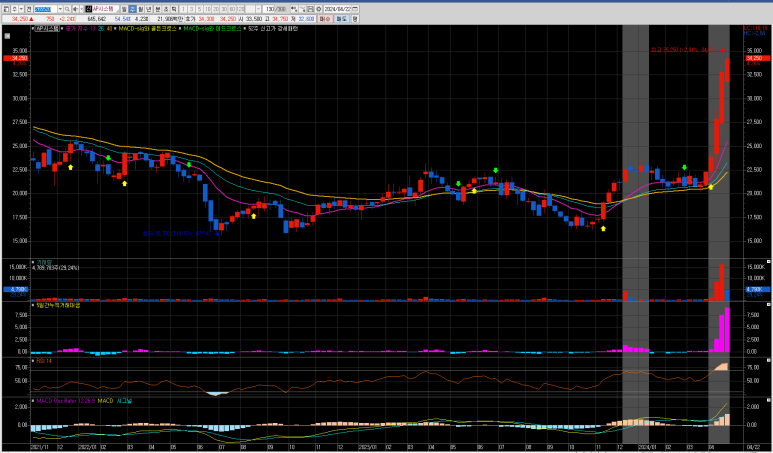The image size is (773, 453).
Task: Select the 주 (weekly) period button
Action: point(133,9)
